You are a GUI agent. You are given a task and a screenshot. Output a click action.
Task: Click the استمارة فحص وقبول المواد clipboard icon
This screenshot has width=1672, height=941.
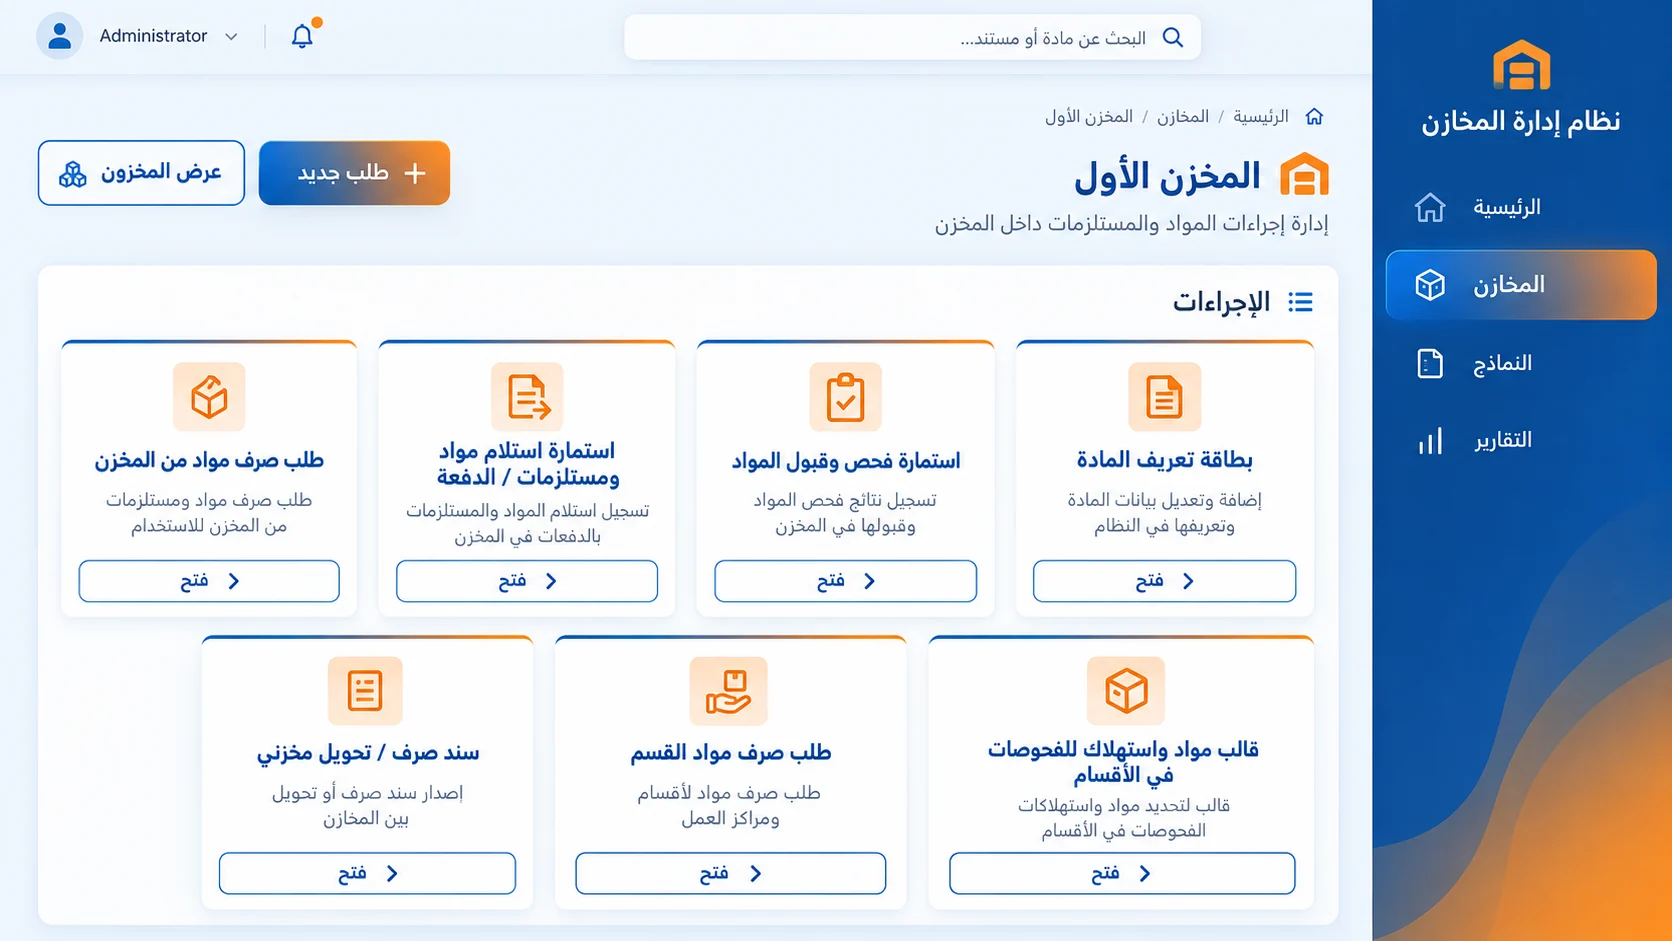845,397
